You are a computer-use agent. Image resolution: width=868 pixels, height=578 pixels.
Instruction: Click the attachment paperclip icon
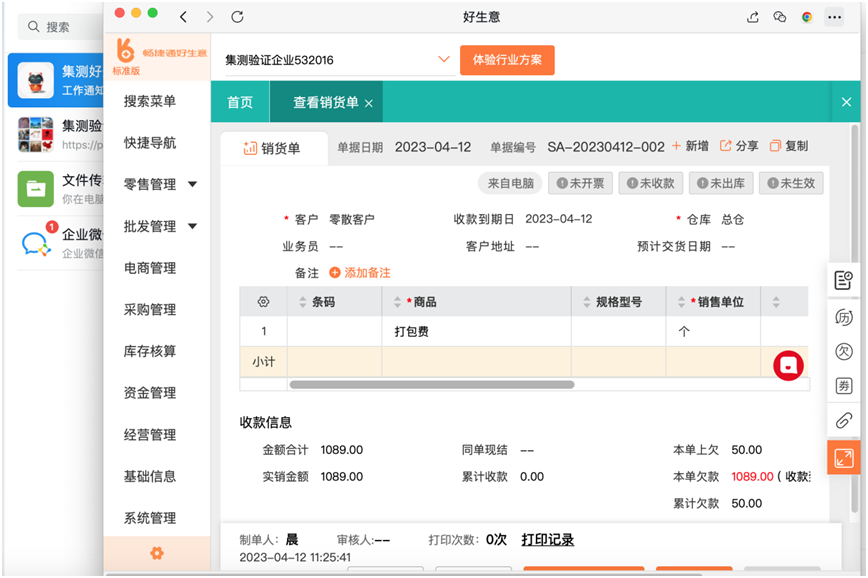[x=843, y=421]
